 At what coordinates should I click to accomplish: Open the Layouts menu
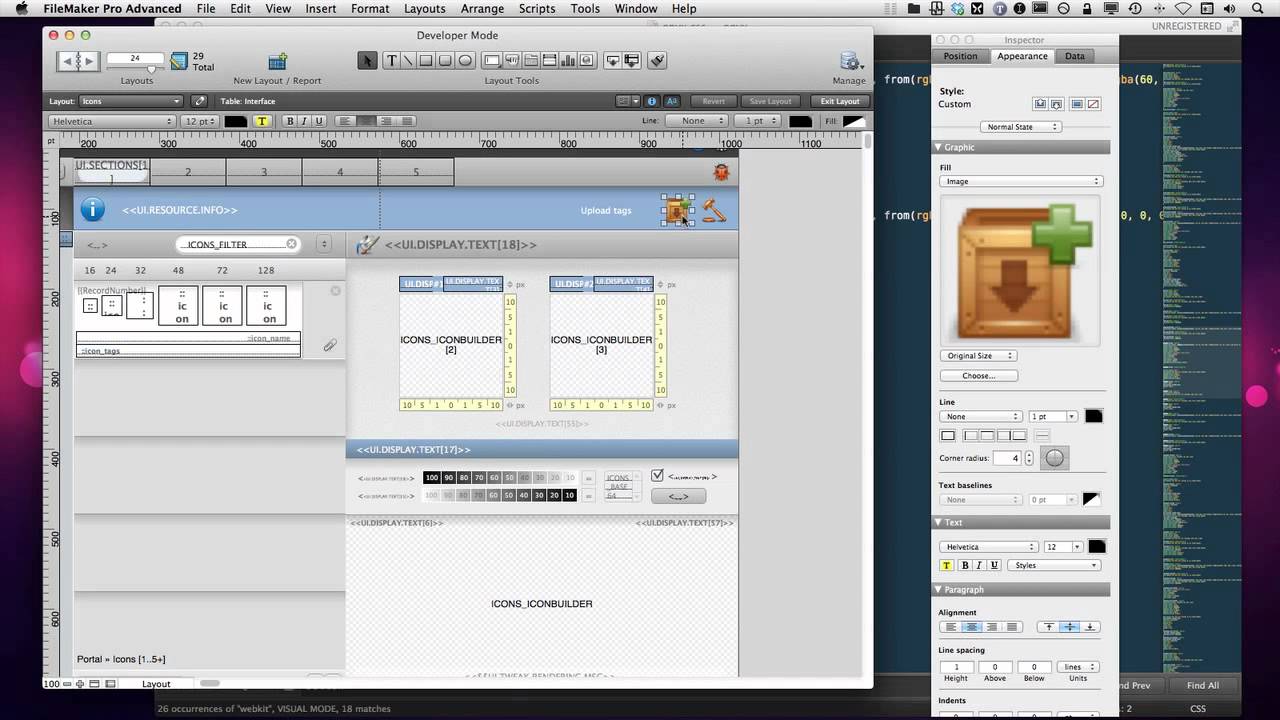pos(424,8)
